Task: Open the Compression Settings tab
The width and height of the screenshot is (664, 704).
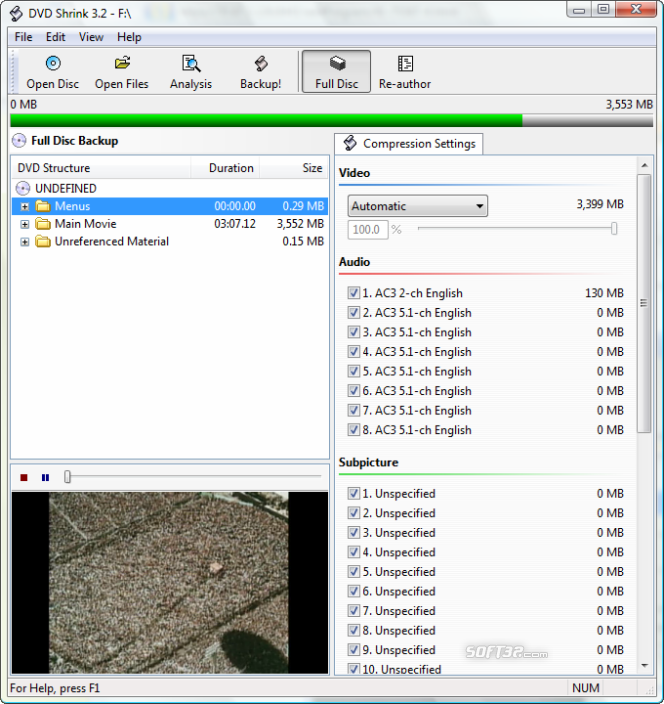Action: pyautogui.click(x=409, y=143)
